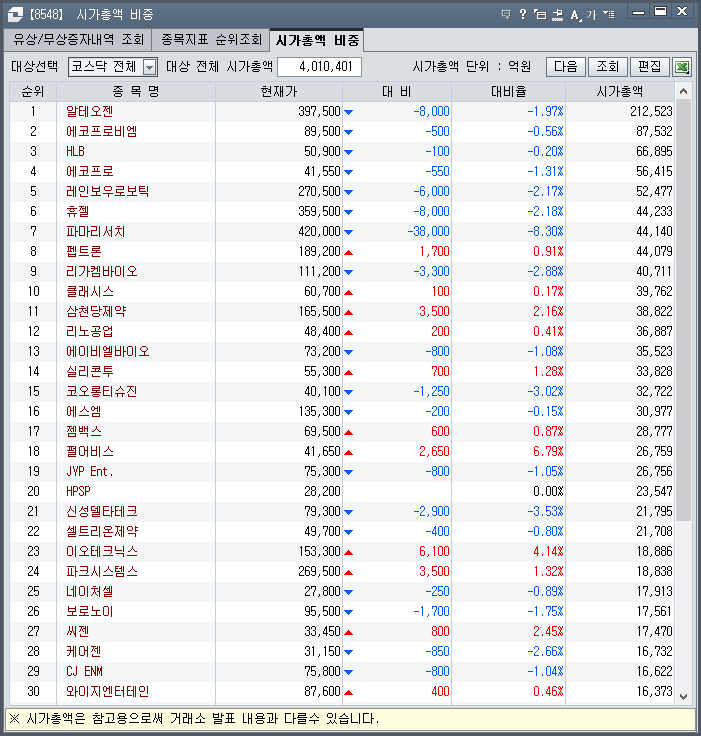Select stock 코오롱티슈진 in the list
The width and height of the screenshot is (701, 736).
click(x=101, y=391)
